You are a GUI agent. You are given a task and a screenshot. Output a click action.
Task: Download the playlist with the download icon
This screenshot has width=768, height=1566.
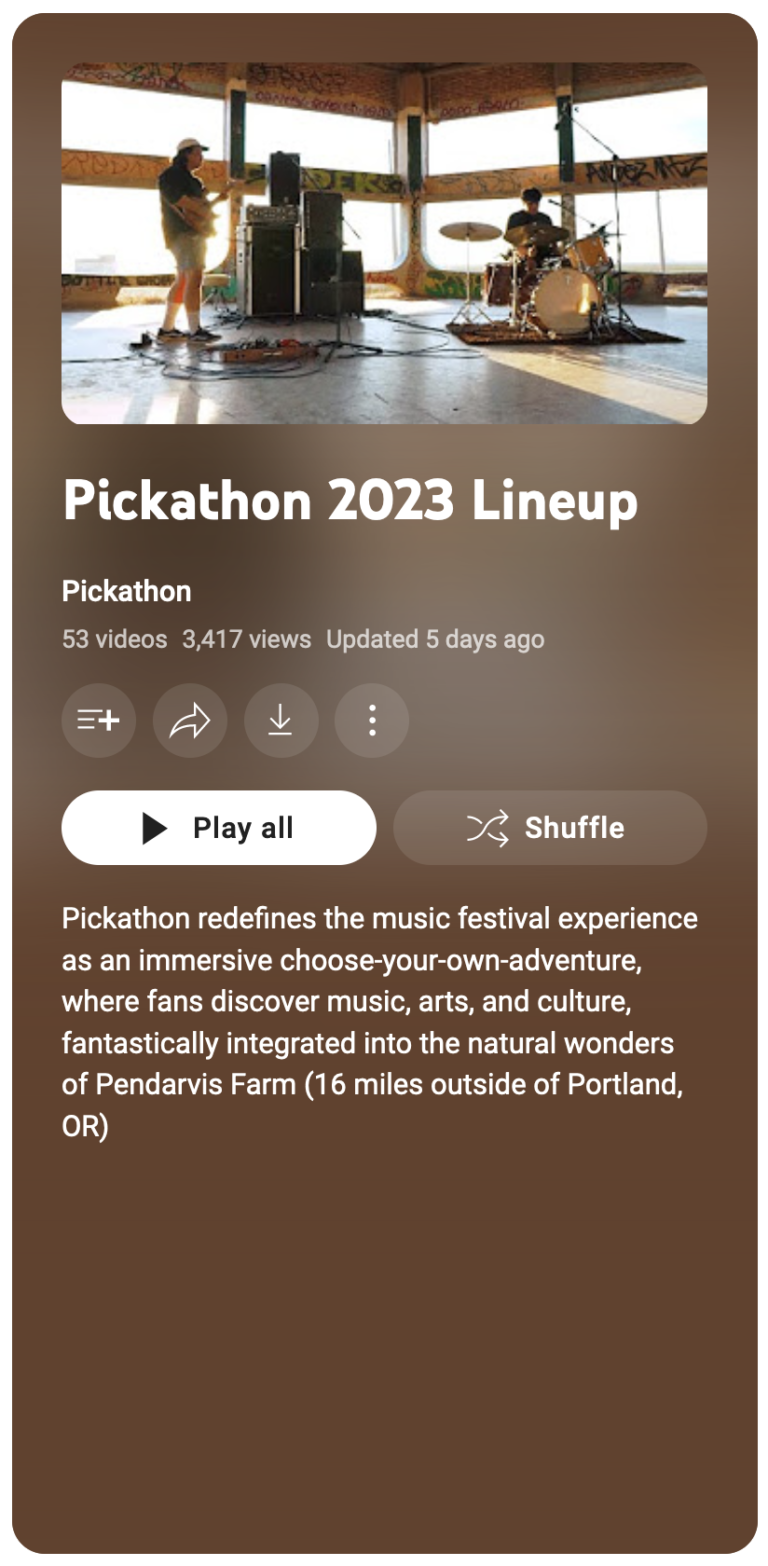281,720
